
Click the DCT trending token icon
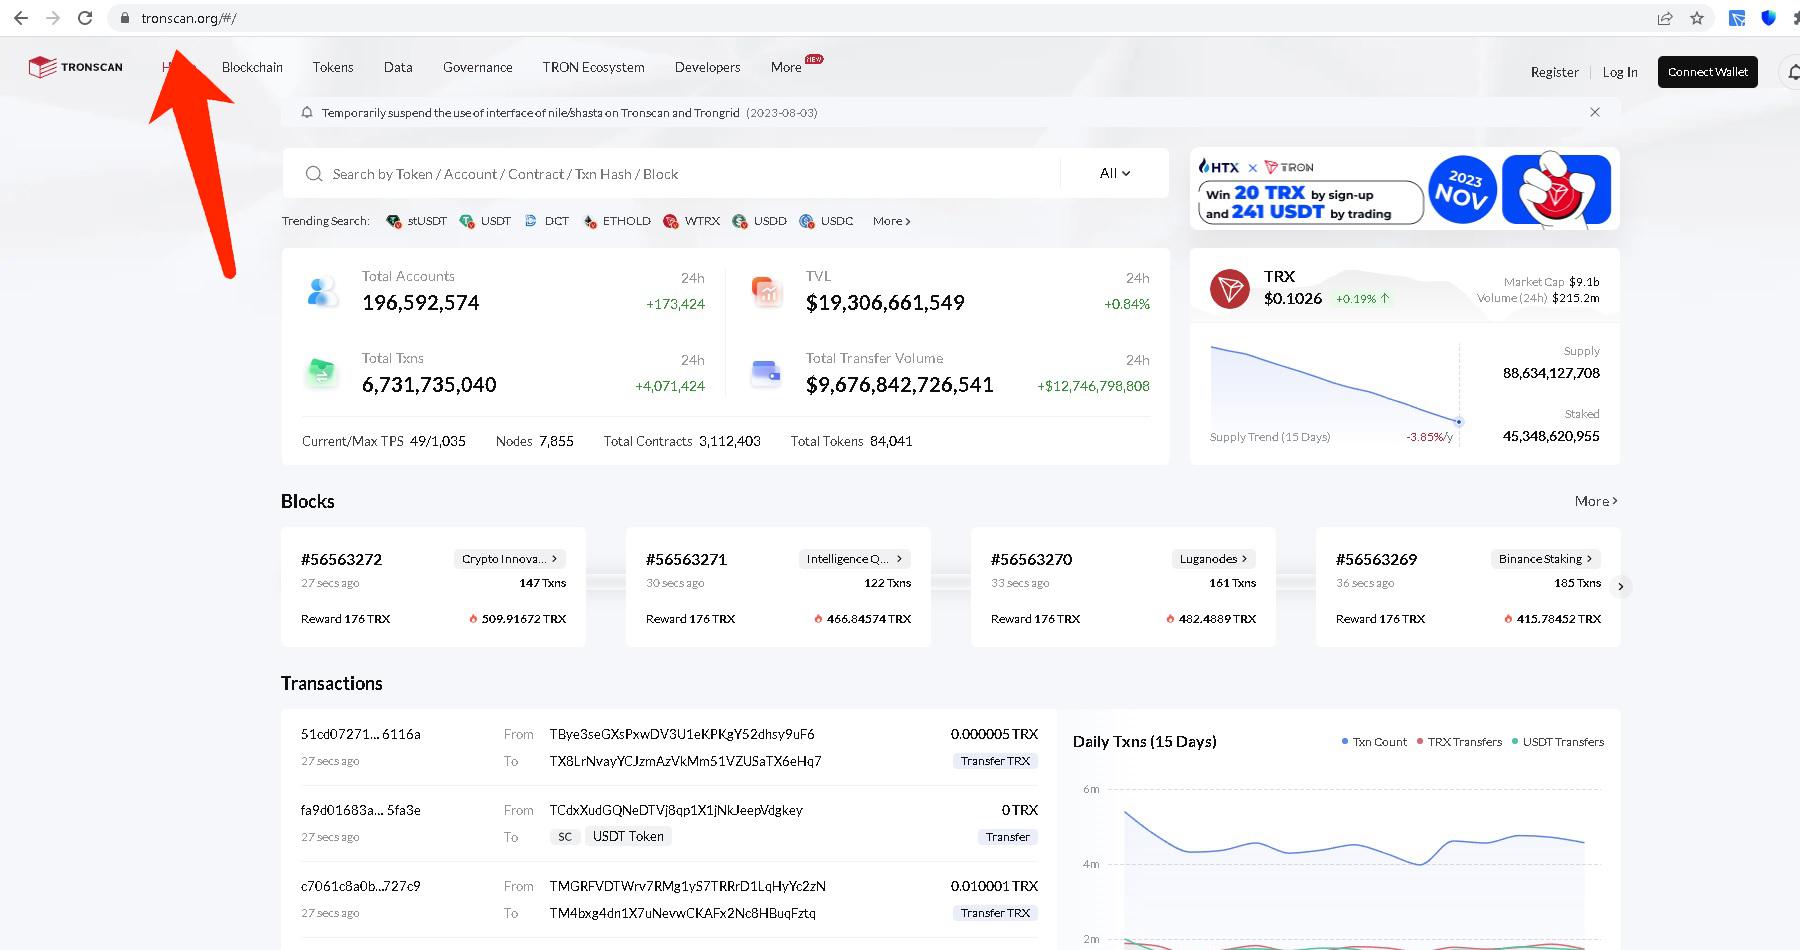531,221
